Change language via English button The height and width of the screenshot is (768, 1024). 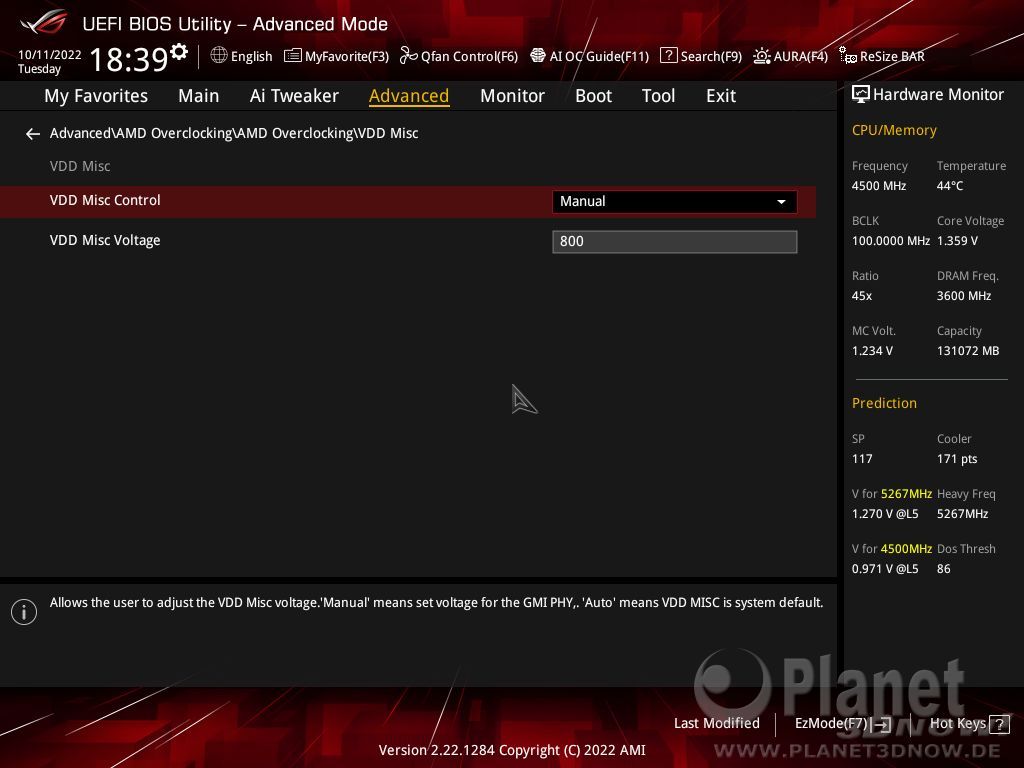[242, 56]
